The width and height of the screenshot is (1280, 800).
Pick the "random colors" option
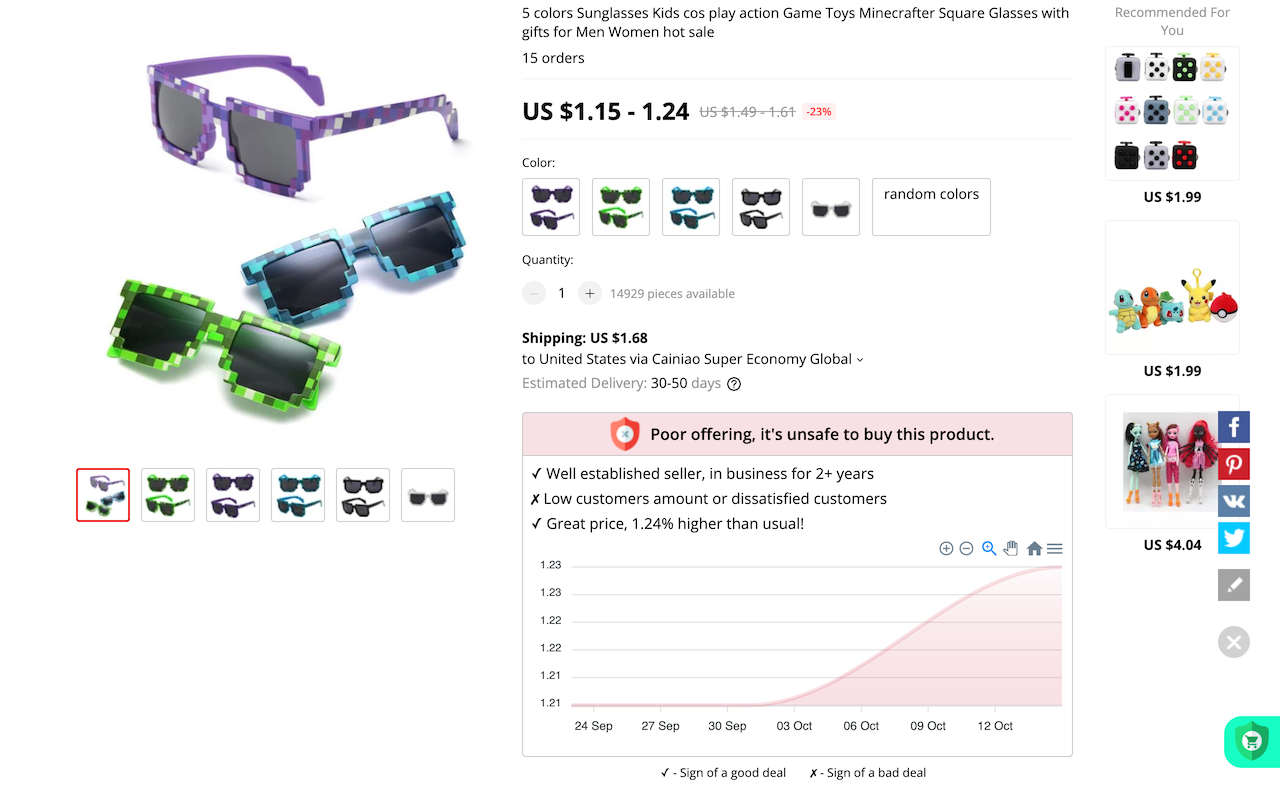pos(931,207)
